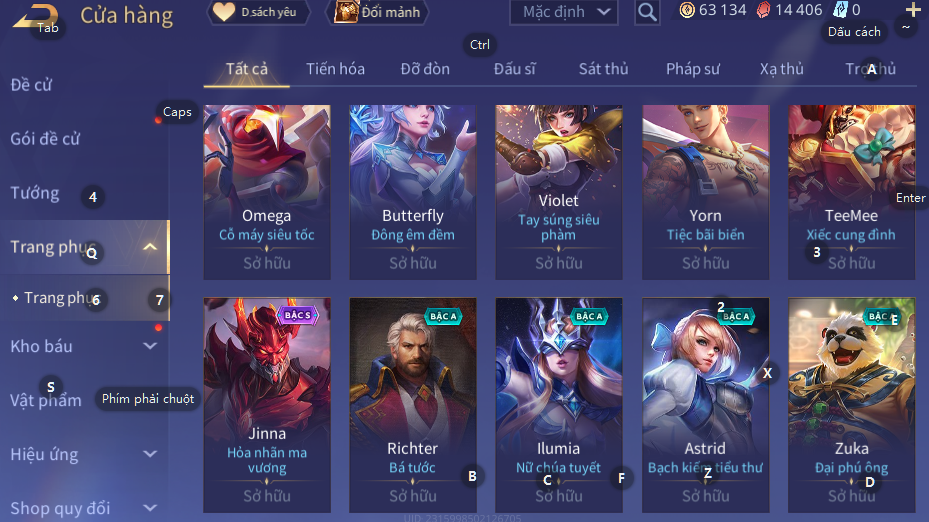Switch to the Tiến hóa tab
Image resolution: width=929 pixels, height=522 pixels.
tap(335, 69)
